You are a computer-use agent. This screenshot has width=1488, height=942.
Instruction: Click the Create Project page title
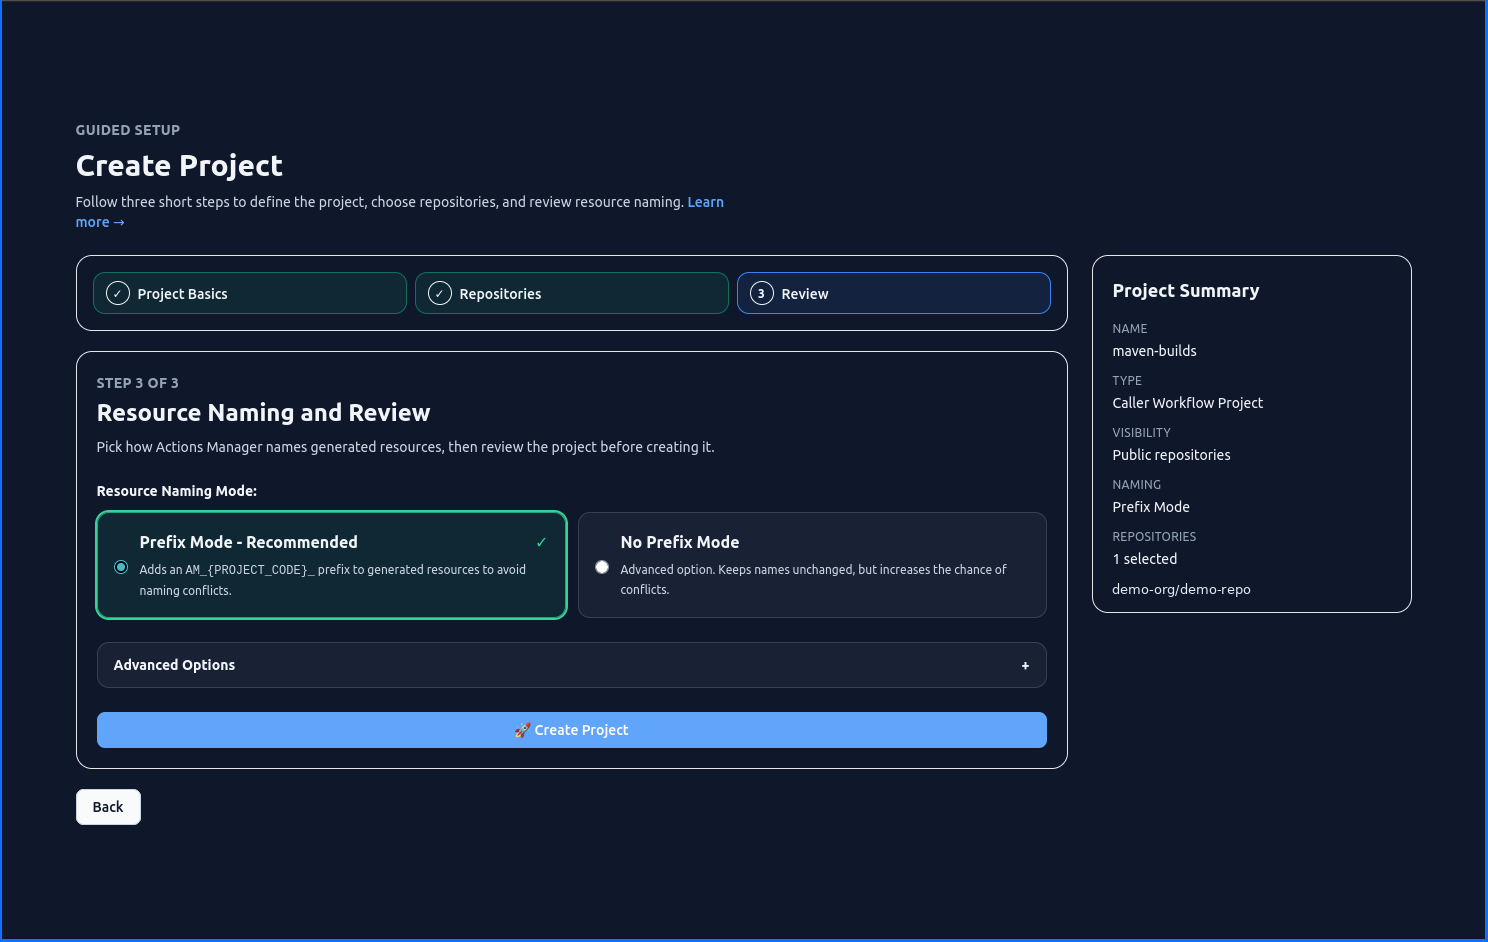point(180,166)
